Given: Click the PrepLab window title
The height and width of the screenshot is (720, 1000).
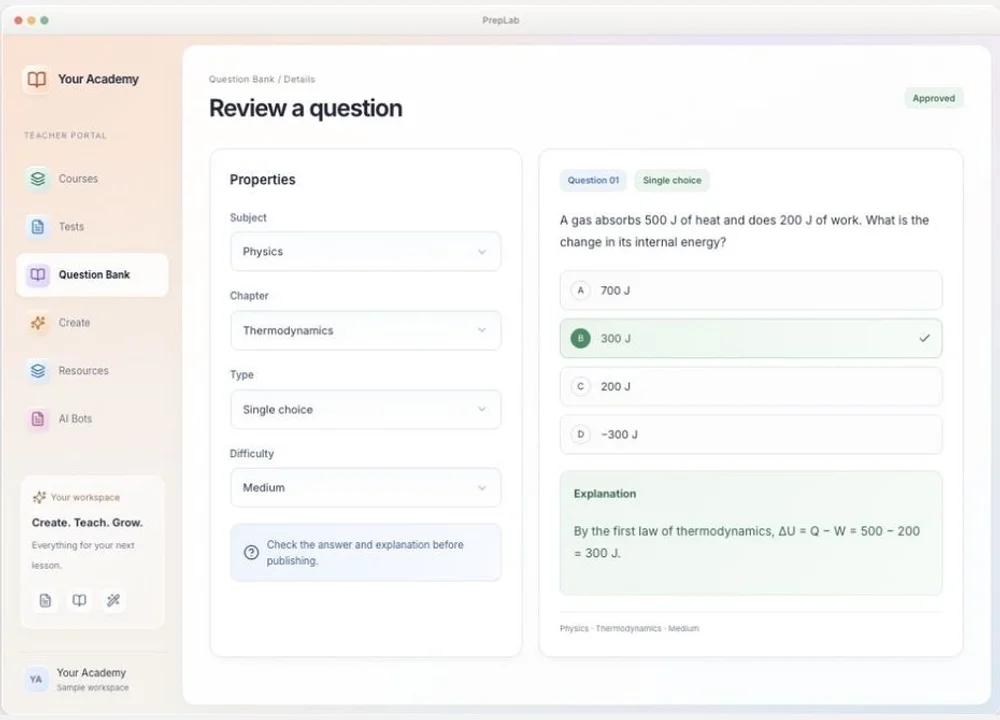Looking at the screenshot, I should [501, 20].
